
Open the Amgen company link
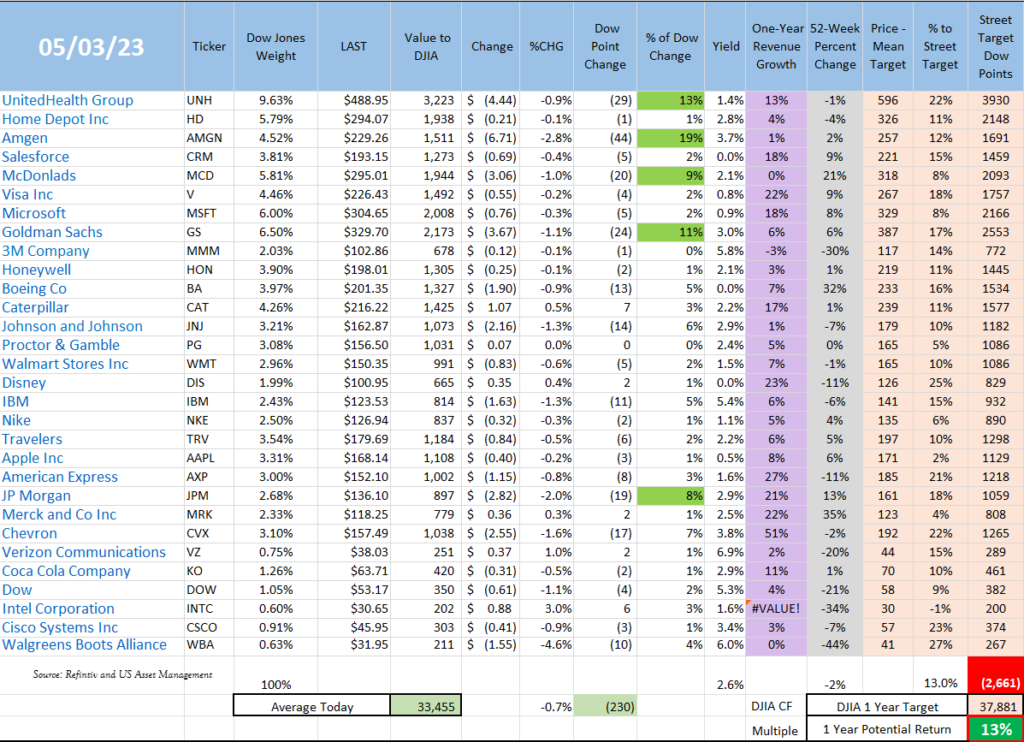pos(25,138)
